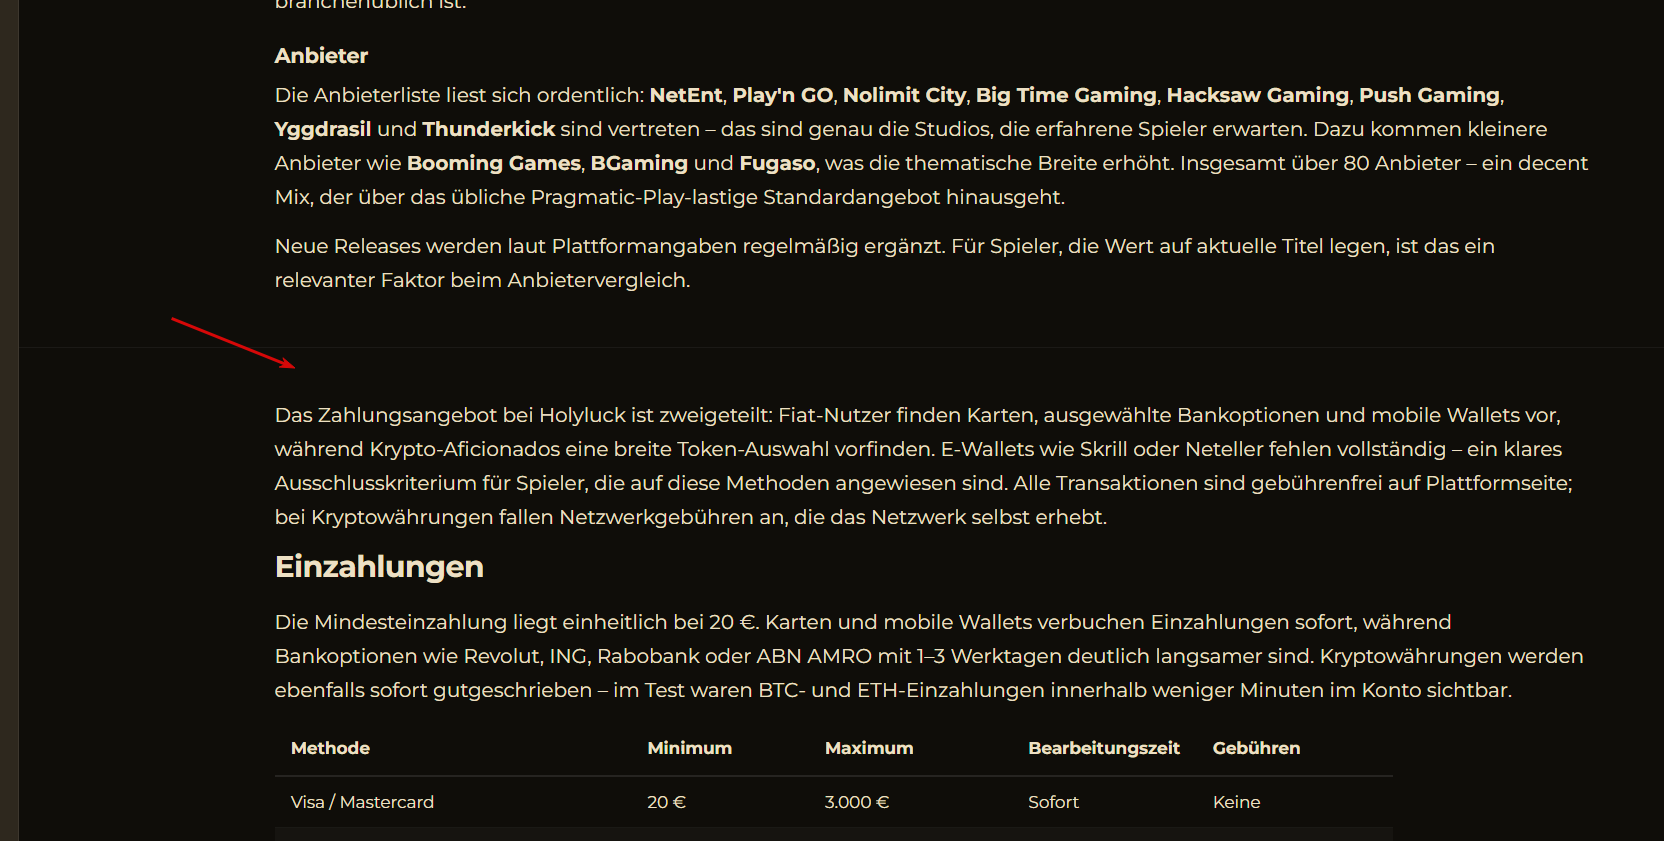Click the Keine fees cell
Image resolution: width=1664 pixels, height=841 pixels.
tap(1237, 802)
